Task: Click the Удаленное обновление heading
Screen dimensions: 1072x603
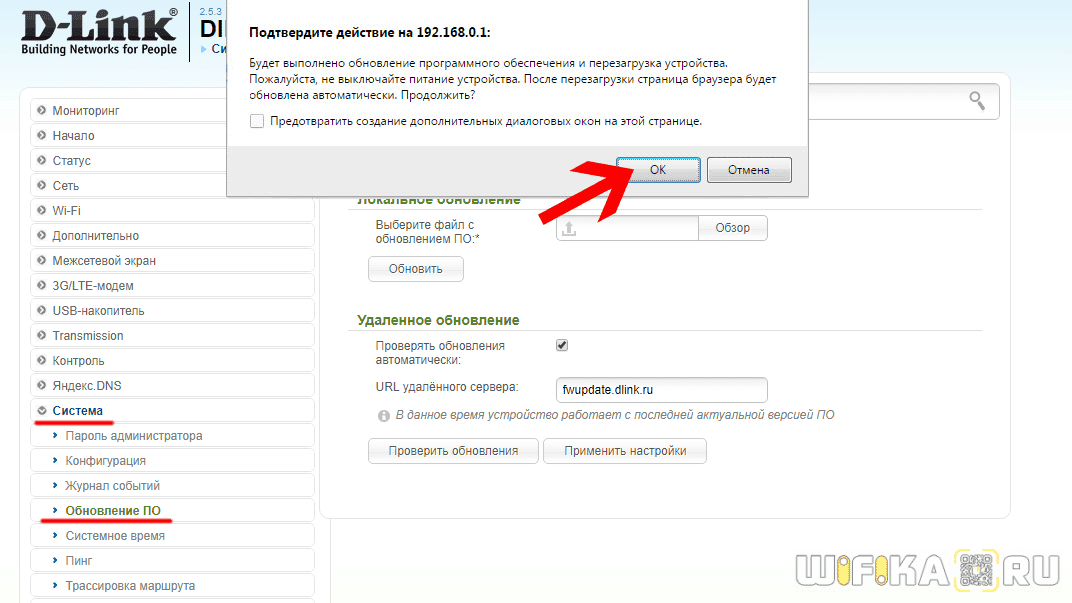Action: pyautogui.click(x=438, y=320)
